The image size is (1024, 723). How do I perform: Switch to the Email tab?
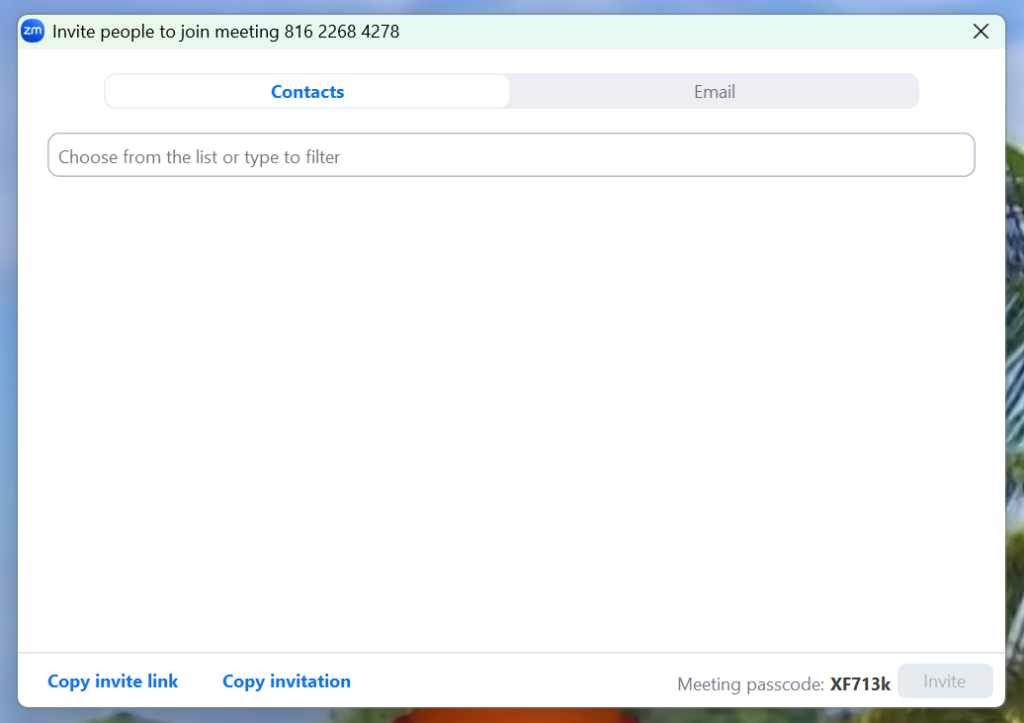714,91
